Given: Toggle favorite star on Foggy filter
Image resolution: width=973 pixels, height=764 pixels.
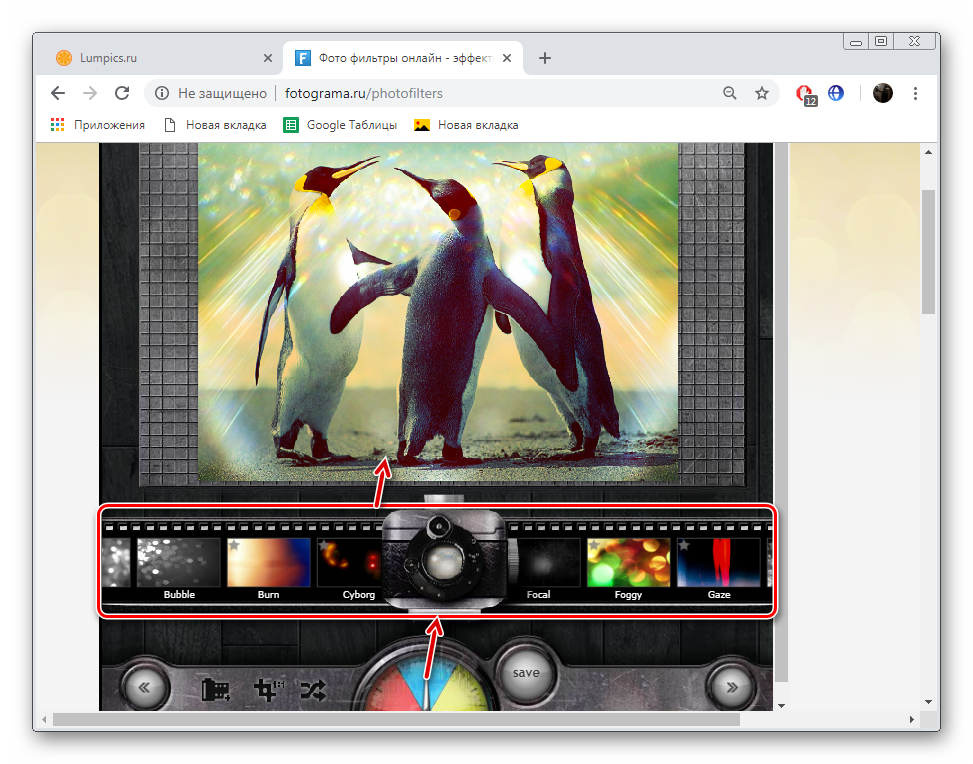Looking at the screenshot, I should 594,546.
